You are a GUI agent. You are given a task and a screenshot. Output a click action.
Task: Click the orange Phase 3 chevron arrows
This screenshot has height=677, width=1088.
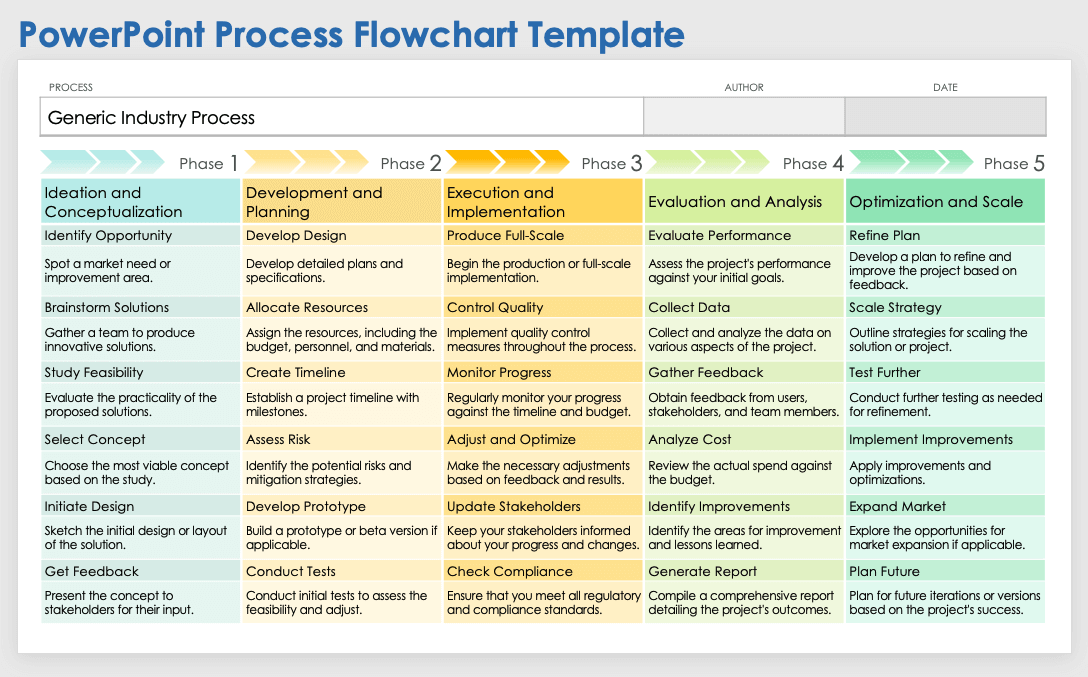pyautogui.click(x=507, y=162)
